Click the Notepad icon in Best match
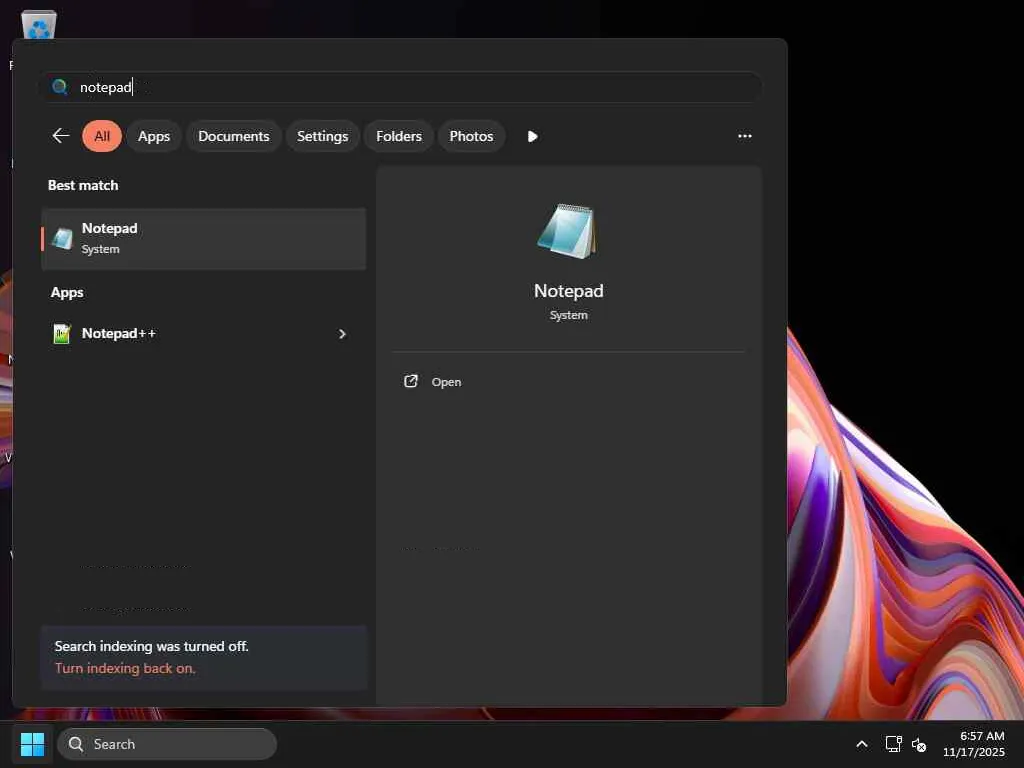 tap(63, 238)
